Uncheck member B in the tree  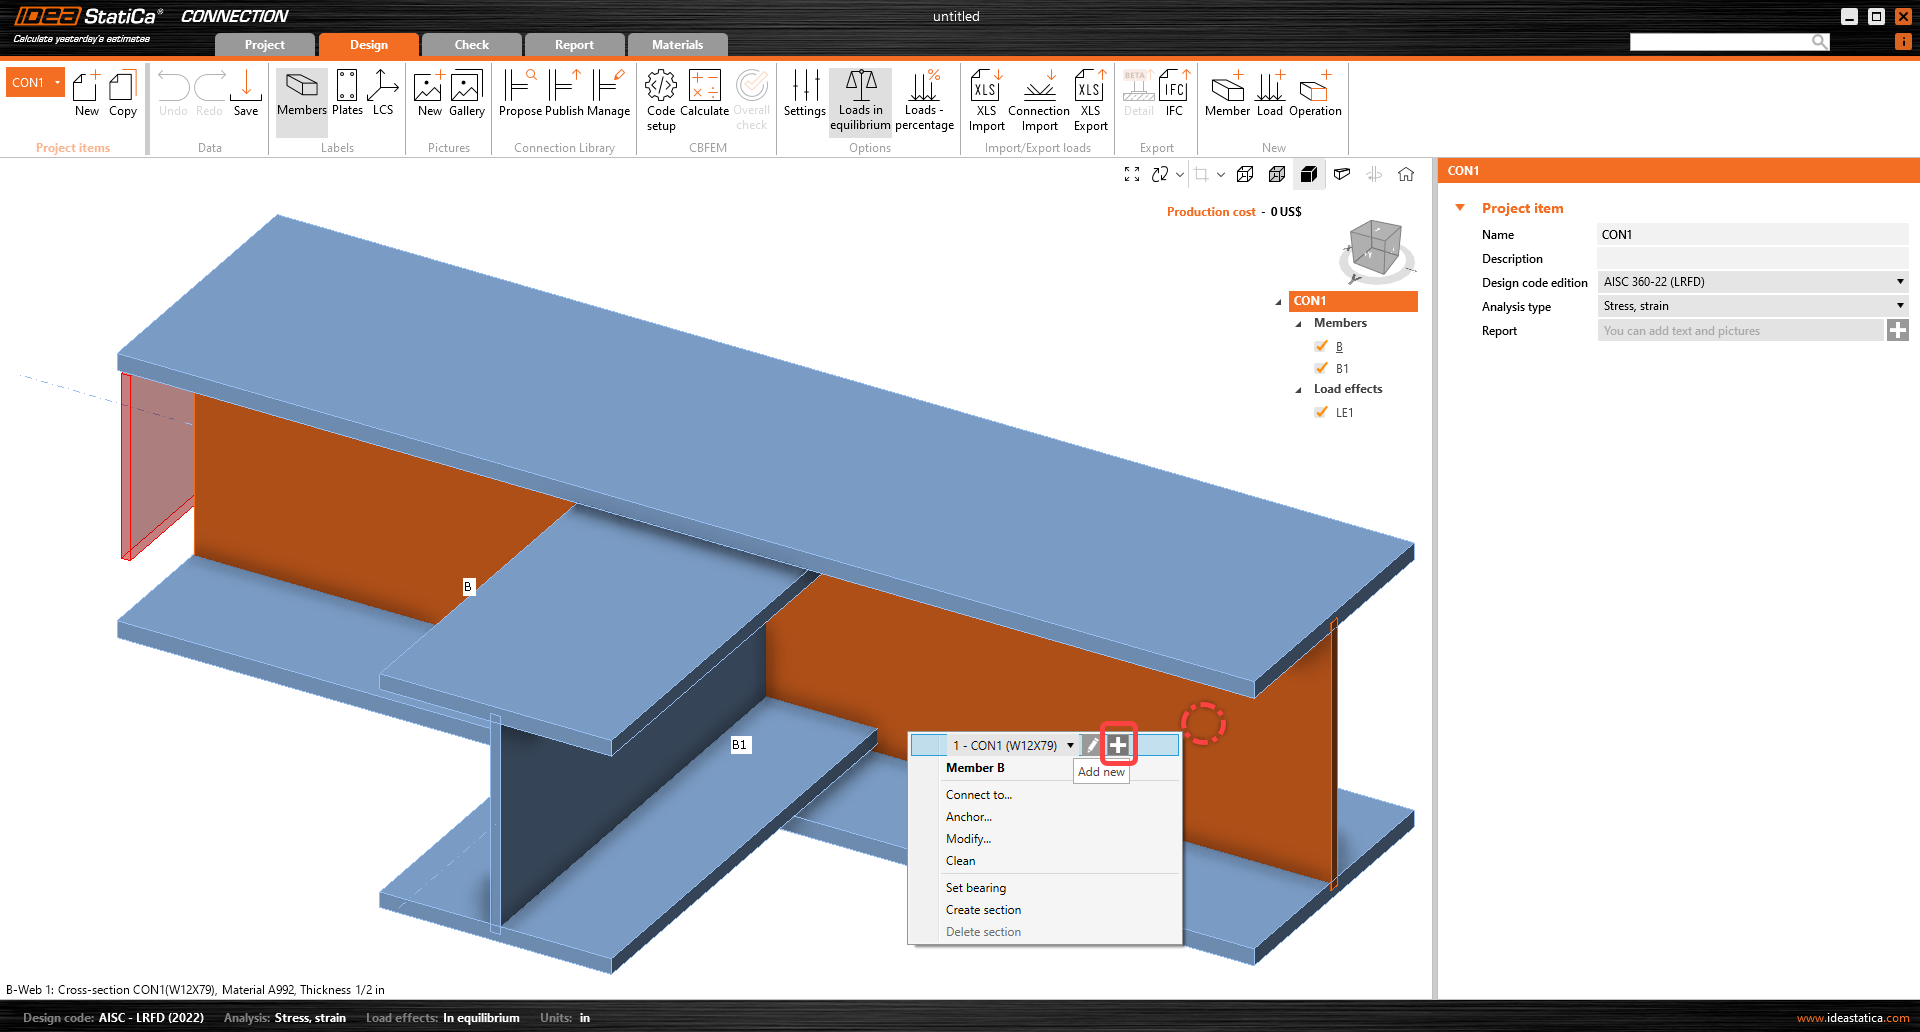[x=1321, y=346]
